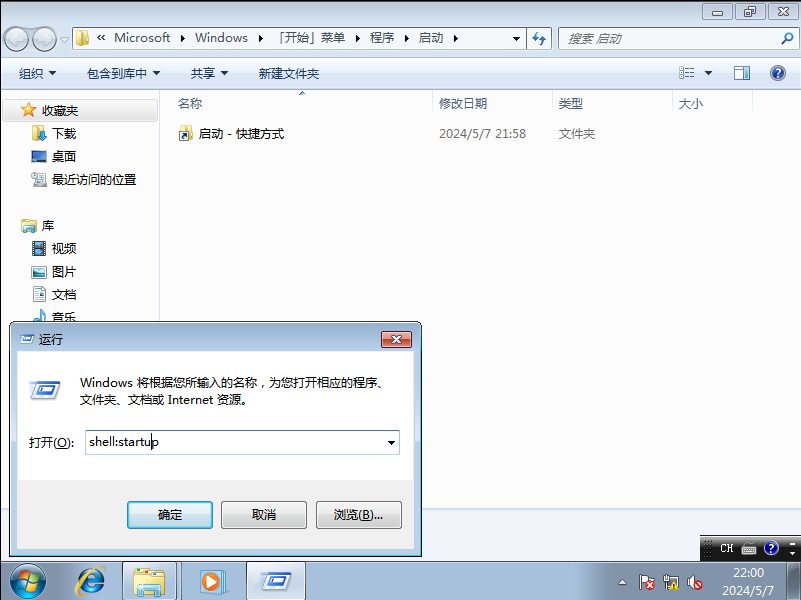The image size is (801, 600).
Task: Select the Microsoft breadcrumb segment
Action: point(142,38)
